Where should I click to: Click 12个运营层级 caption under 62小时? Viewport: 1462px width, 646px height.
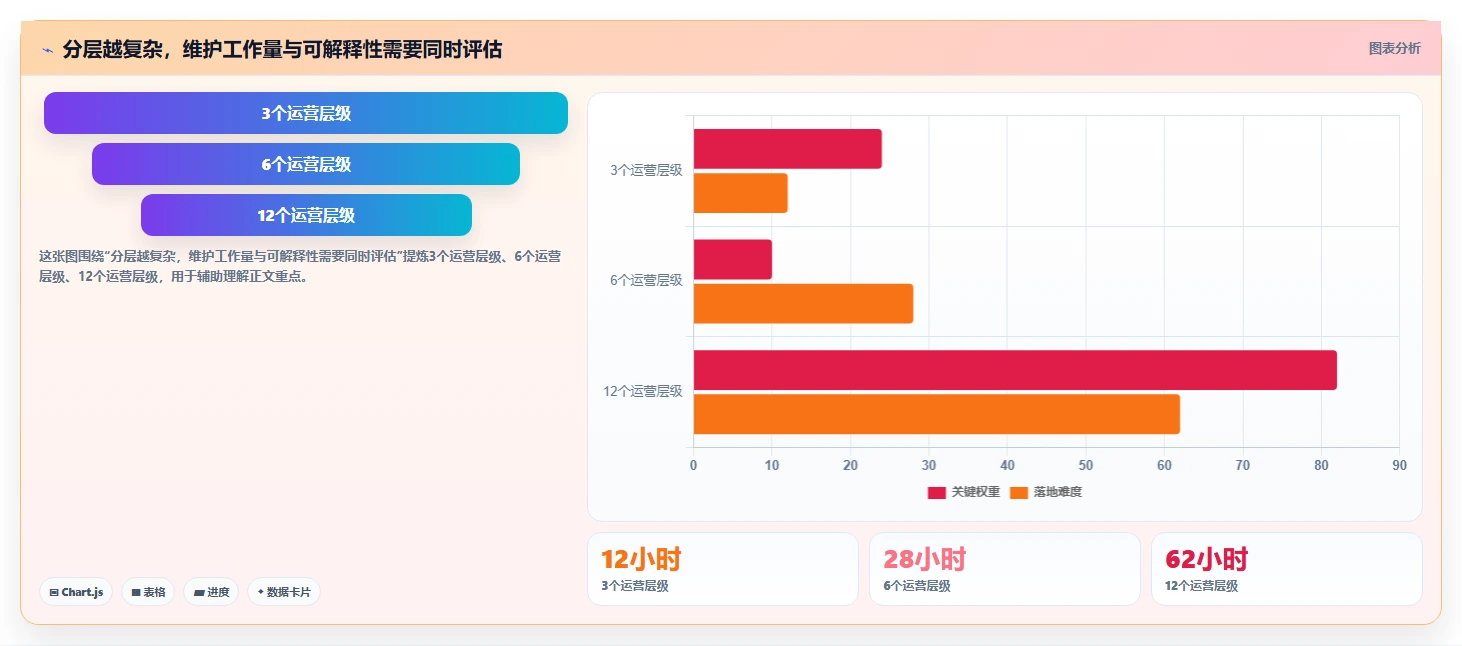pos(1201,586)
